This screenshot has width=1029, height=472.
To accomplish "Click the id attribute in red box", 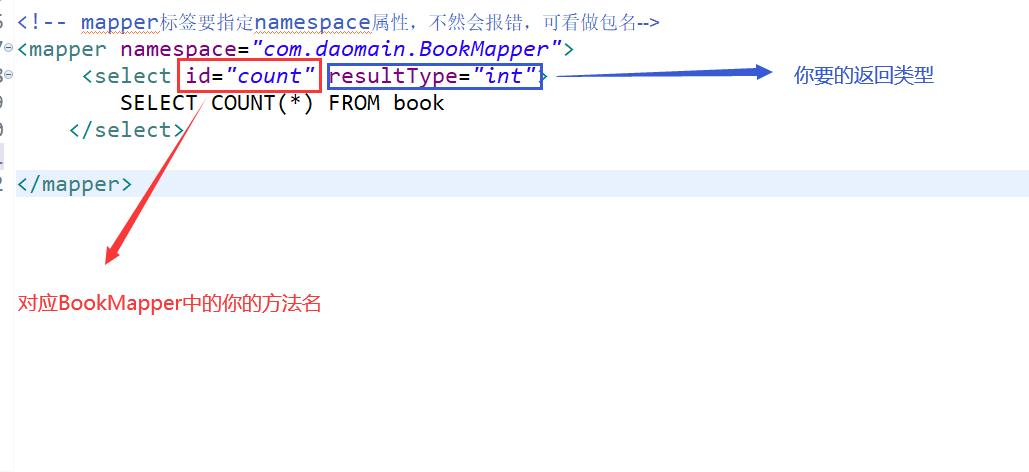I will pos(198,77).
